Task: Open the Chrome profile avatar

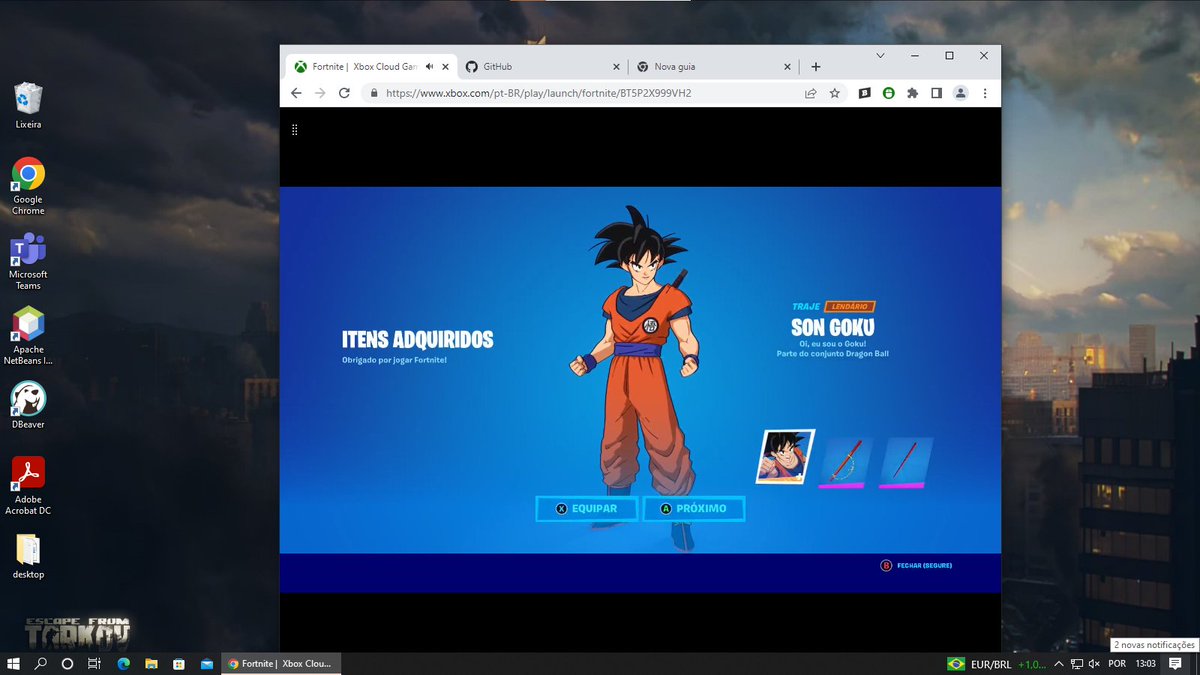Action: (x=960, y=93)
